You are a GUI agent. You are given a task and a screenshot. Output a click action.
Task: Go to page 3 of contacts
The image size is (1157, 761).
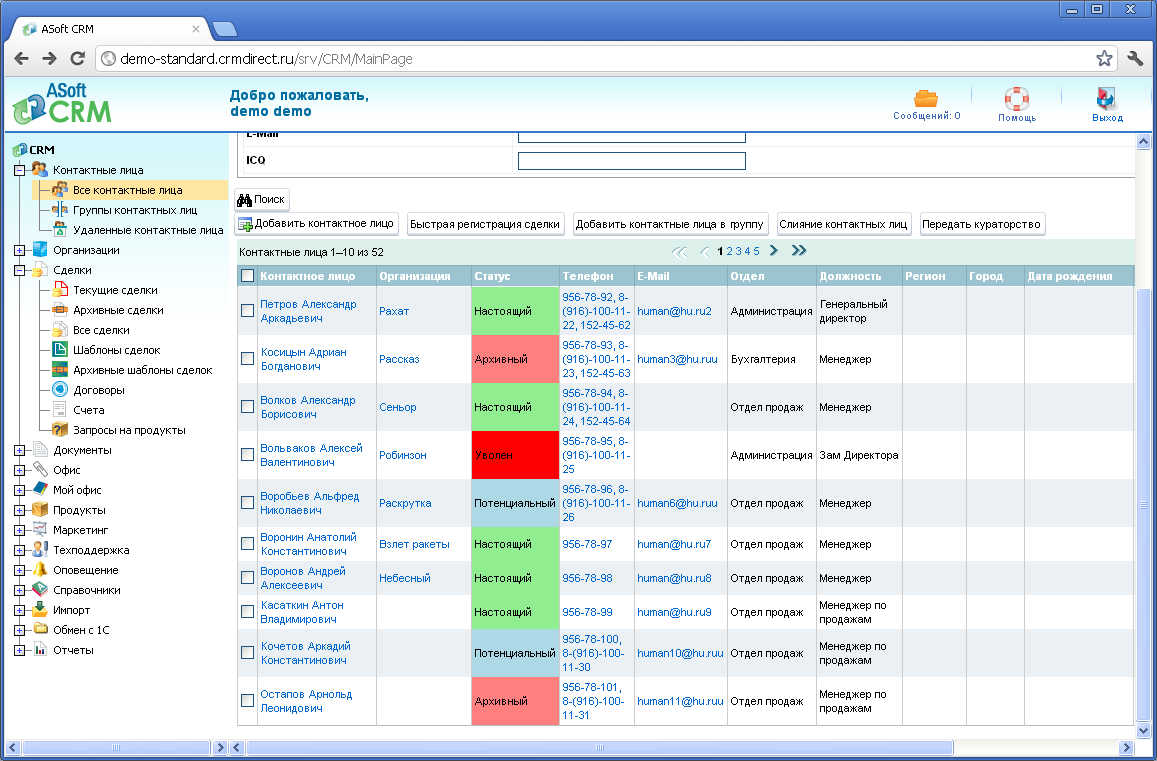pyautogui.click(x=738, y=251)
